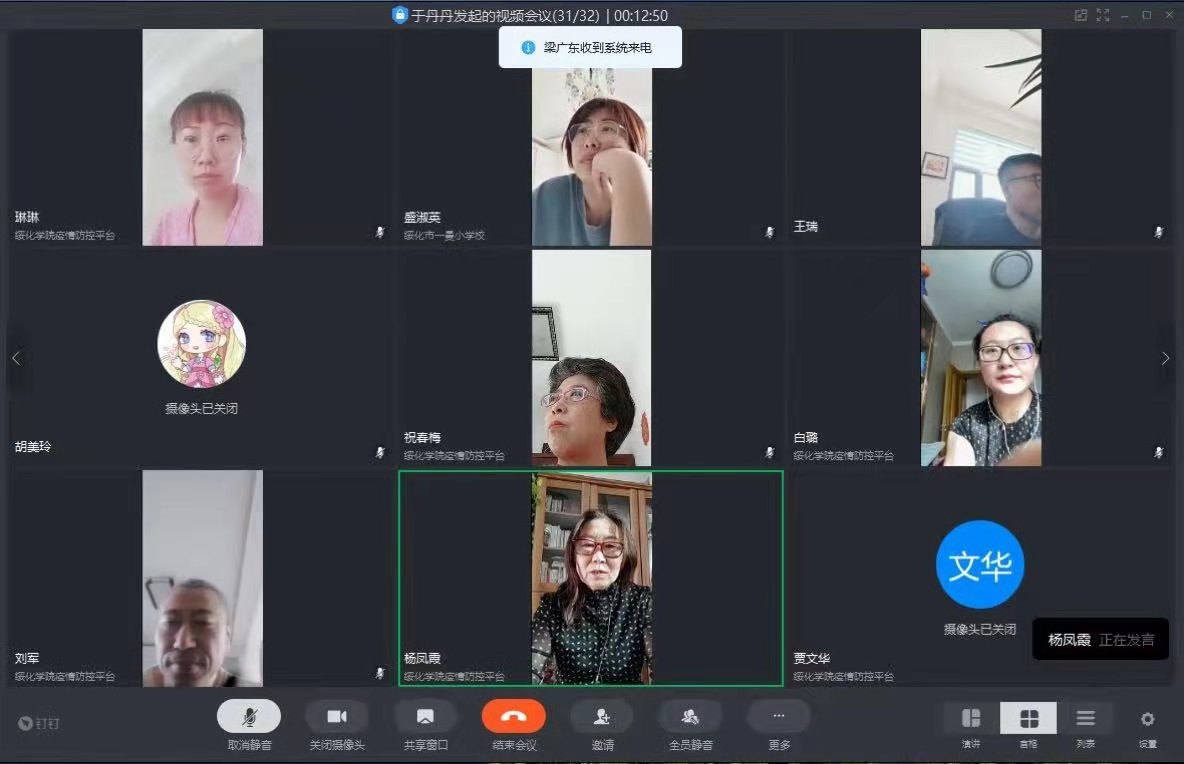Click name label 刘军
Image resolution: width=1184 pixels, height=764 pixels.
pos(27,658)
